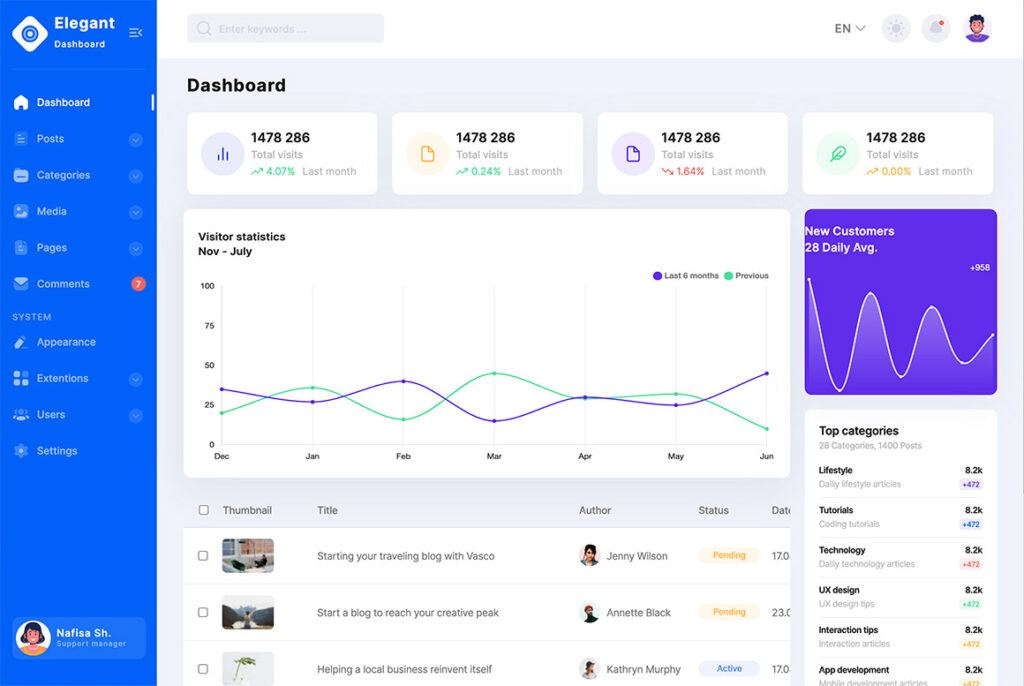The height and width of the screenshot is (686, 1024).
Task: Click the green feather icon in the 0.00% card
Action: (x=838, y=154)
